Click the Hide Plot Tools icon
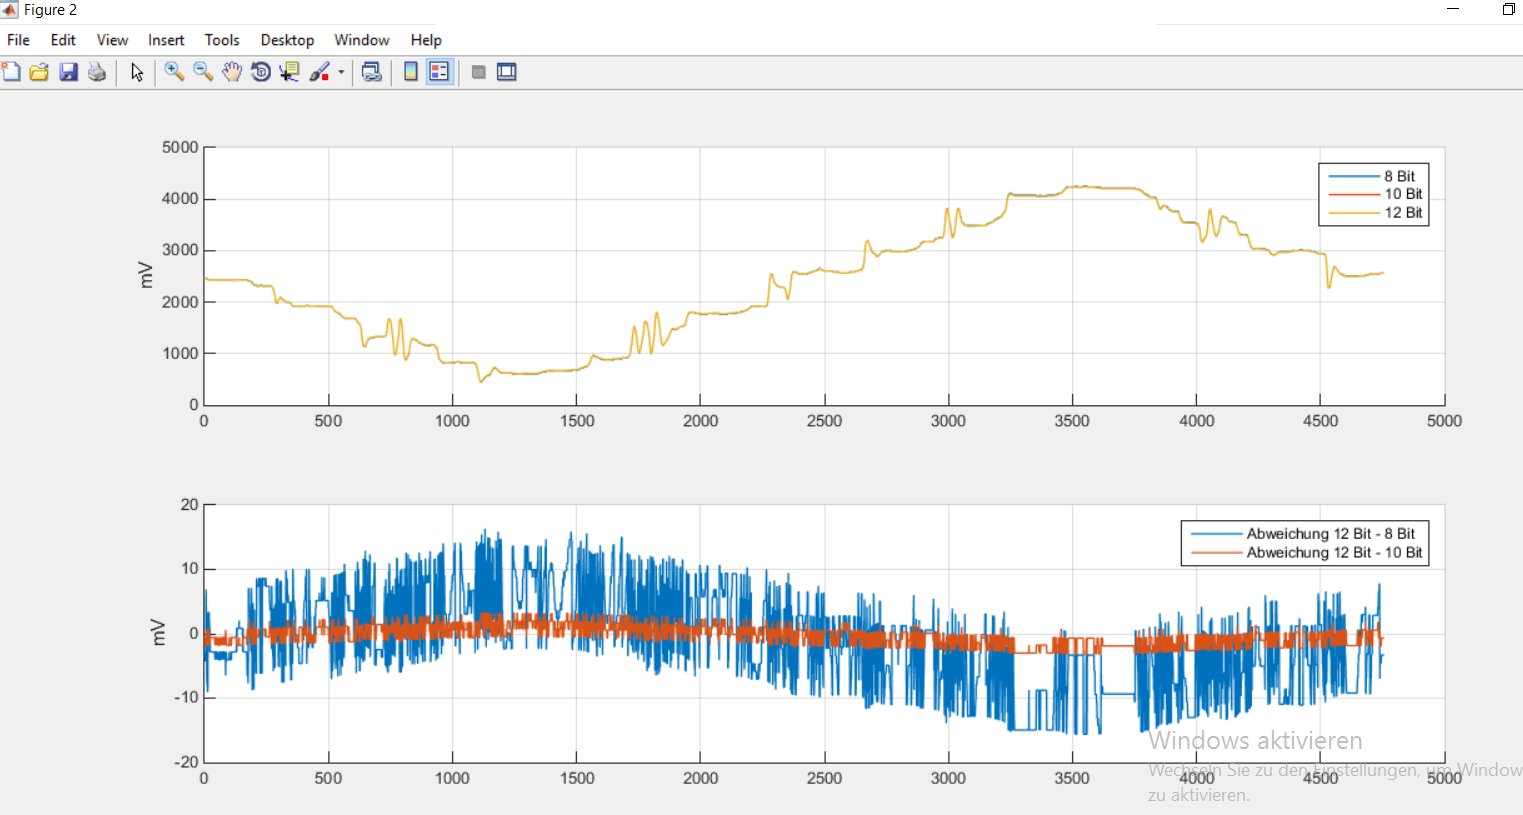Viewport: 1523px width, 815px height. (479, 72)
